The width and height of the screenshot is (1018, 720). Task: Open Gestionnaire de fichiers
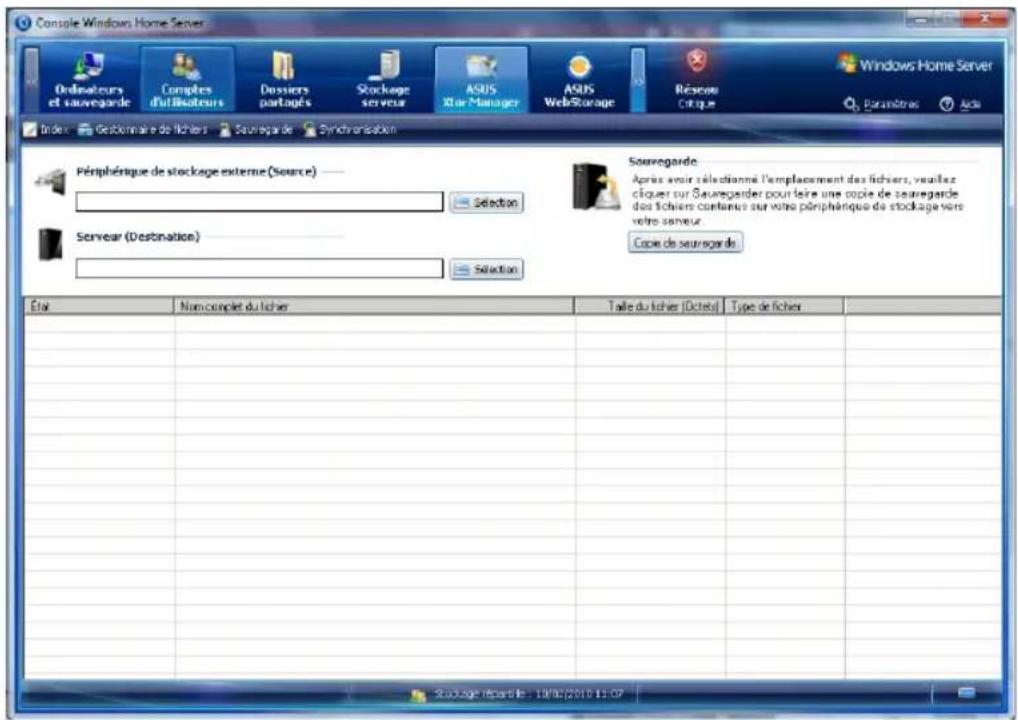coord(143,129)
